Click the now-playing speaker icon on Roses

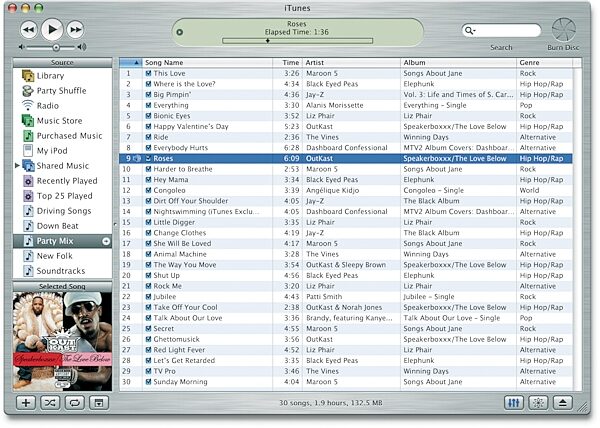point(137,158)
